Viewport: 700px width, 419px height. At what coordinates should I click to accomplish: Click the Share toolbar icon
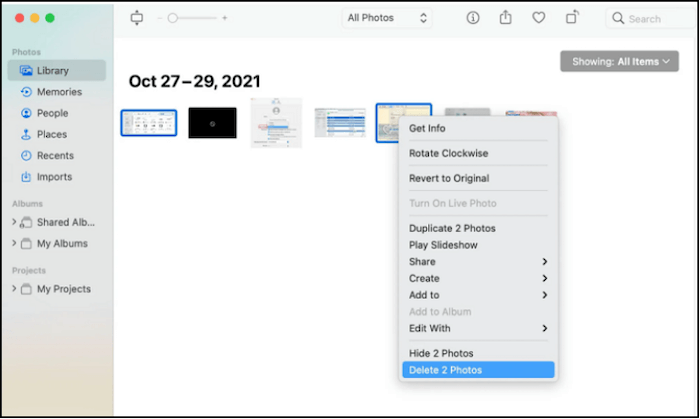point(505,18)
